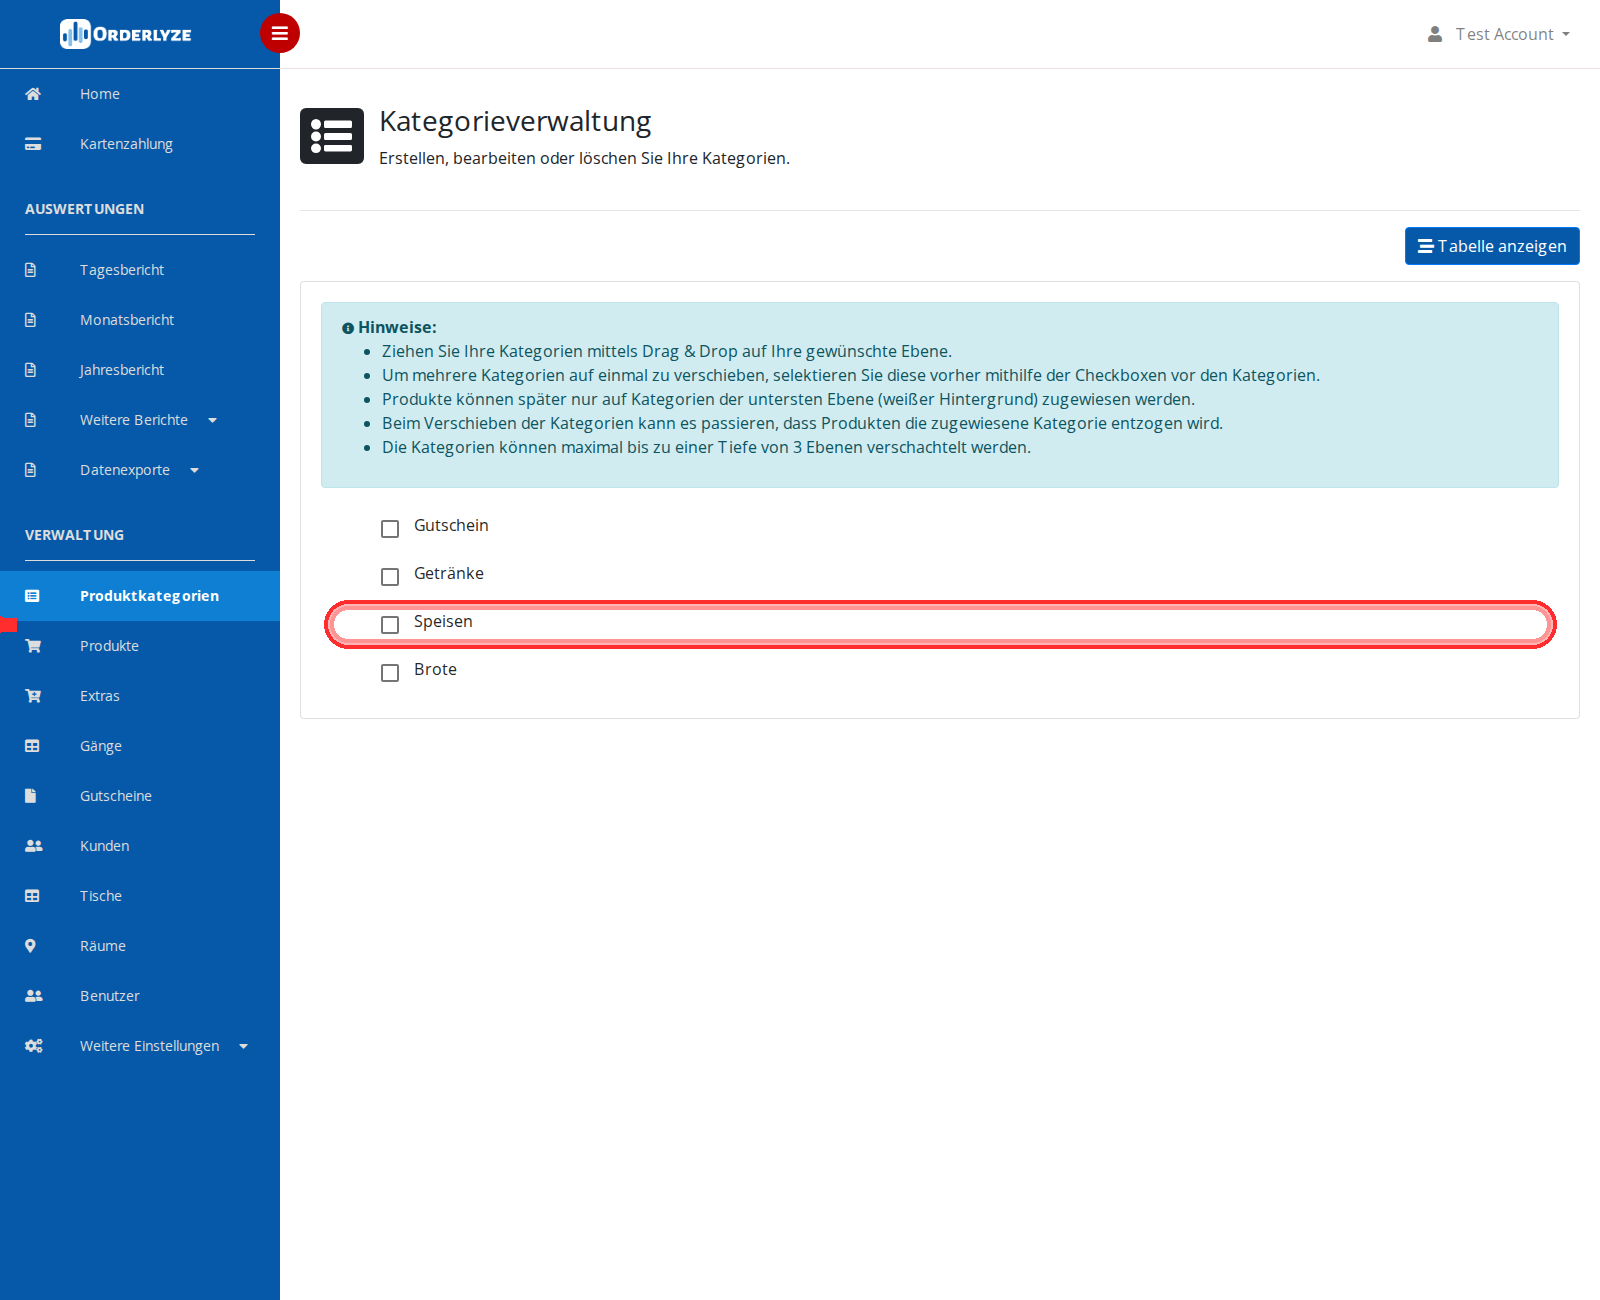Screen dimensions: 1600x1300
Task: Click the Produkte shopping cart icon
Action: 33,646
